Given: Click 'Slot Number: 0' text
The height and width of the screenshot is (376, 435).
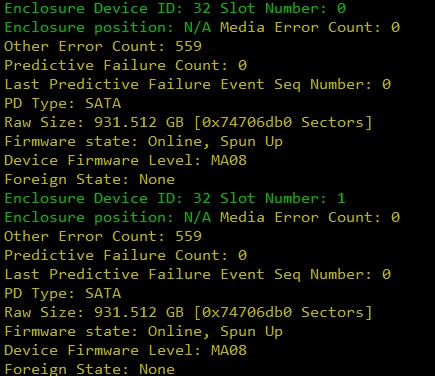Looking at the screenshot, I should coord(283,8).
